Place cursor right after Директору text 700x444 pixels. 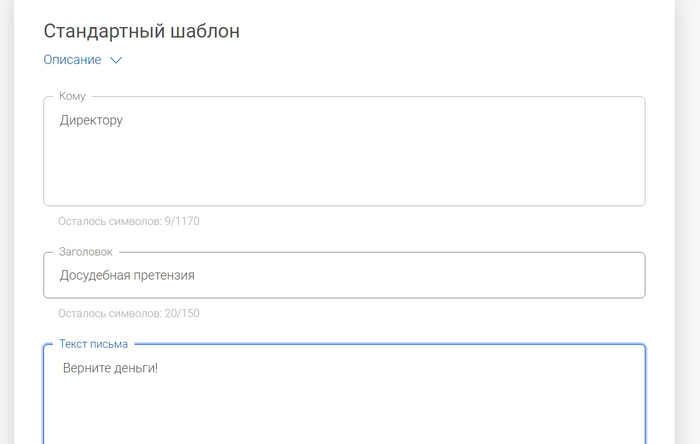[123, 121]
